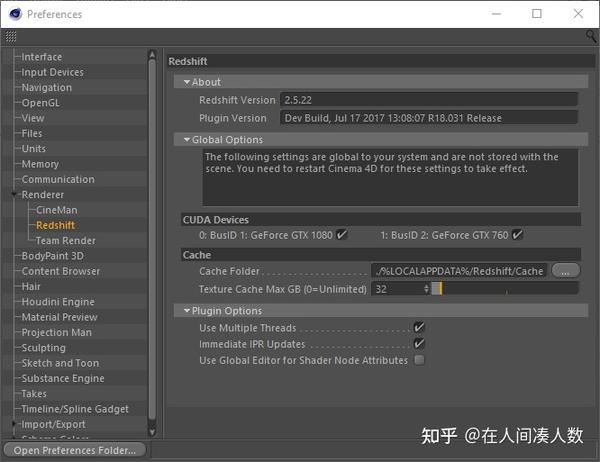This screenshot has height=462, width=600.
Task: Click the Cinema 4D logo in title bar
Action: pyautogui.click(x=16, y=14)
